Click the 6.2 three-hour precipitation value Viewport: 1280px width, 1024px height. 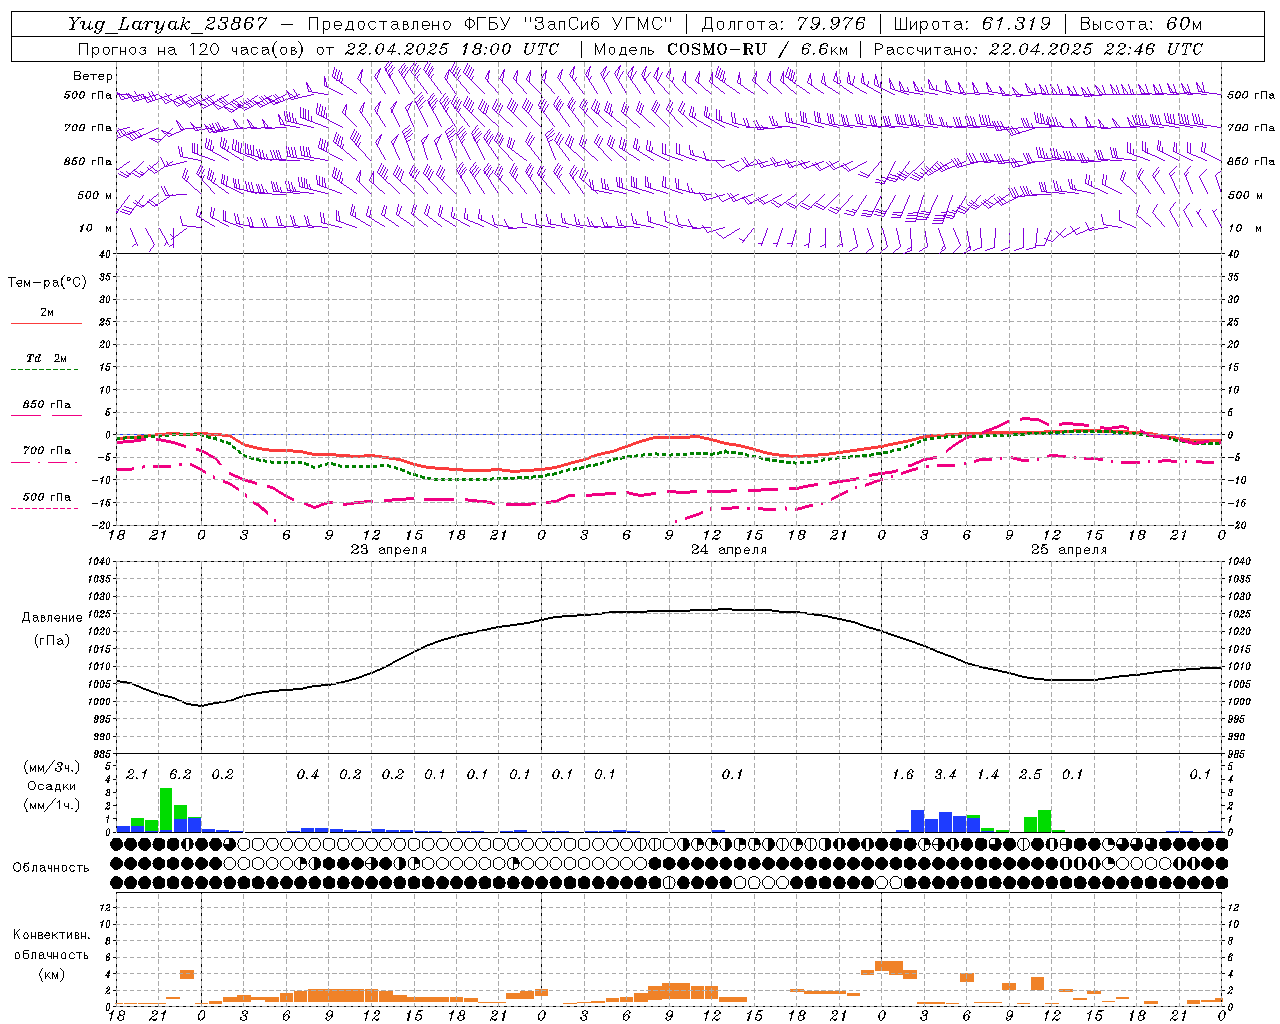tap(180, 775)
